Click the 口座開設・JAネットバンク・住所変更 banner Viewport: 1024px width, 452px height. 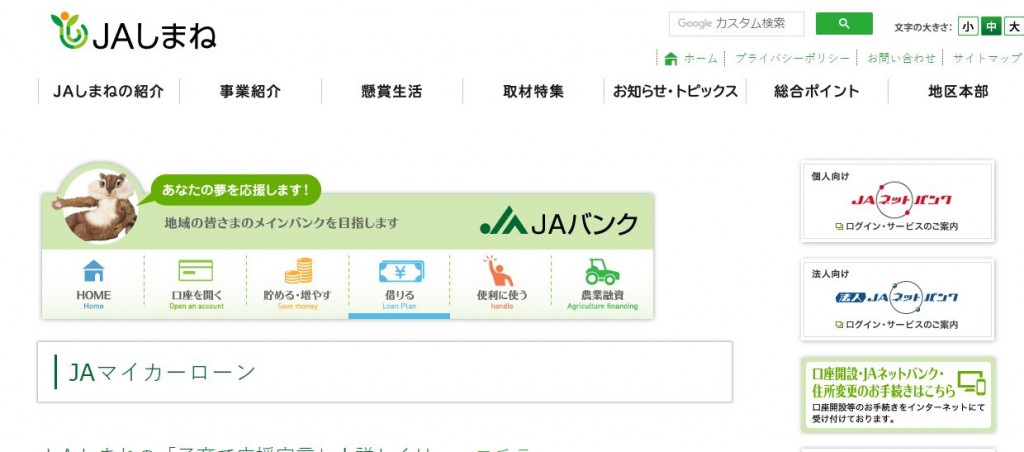[898, 395]
